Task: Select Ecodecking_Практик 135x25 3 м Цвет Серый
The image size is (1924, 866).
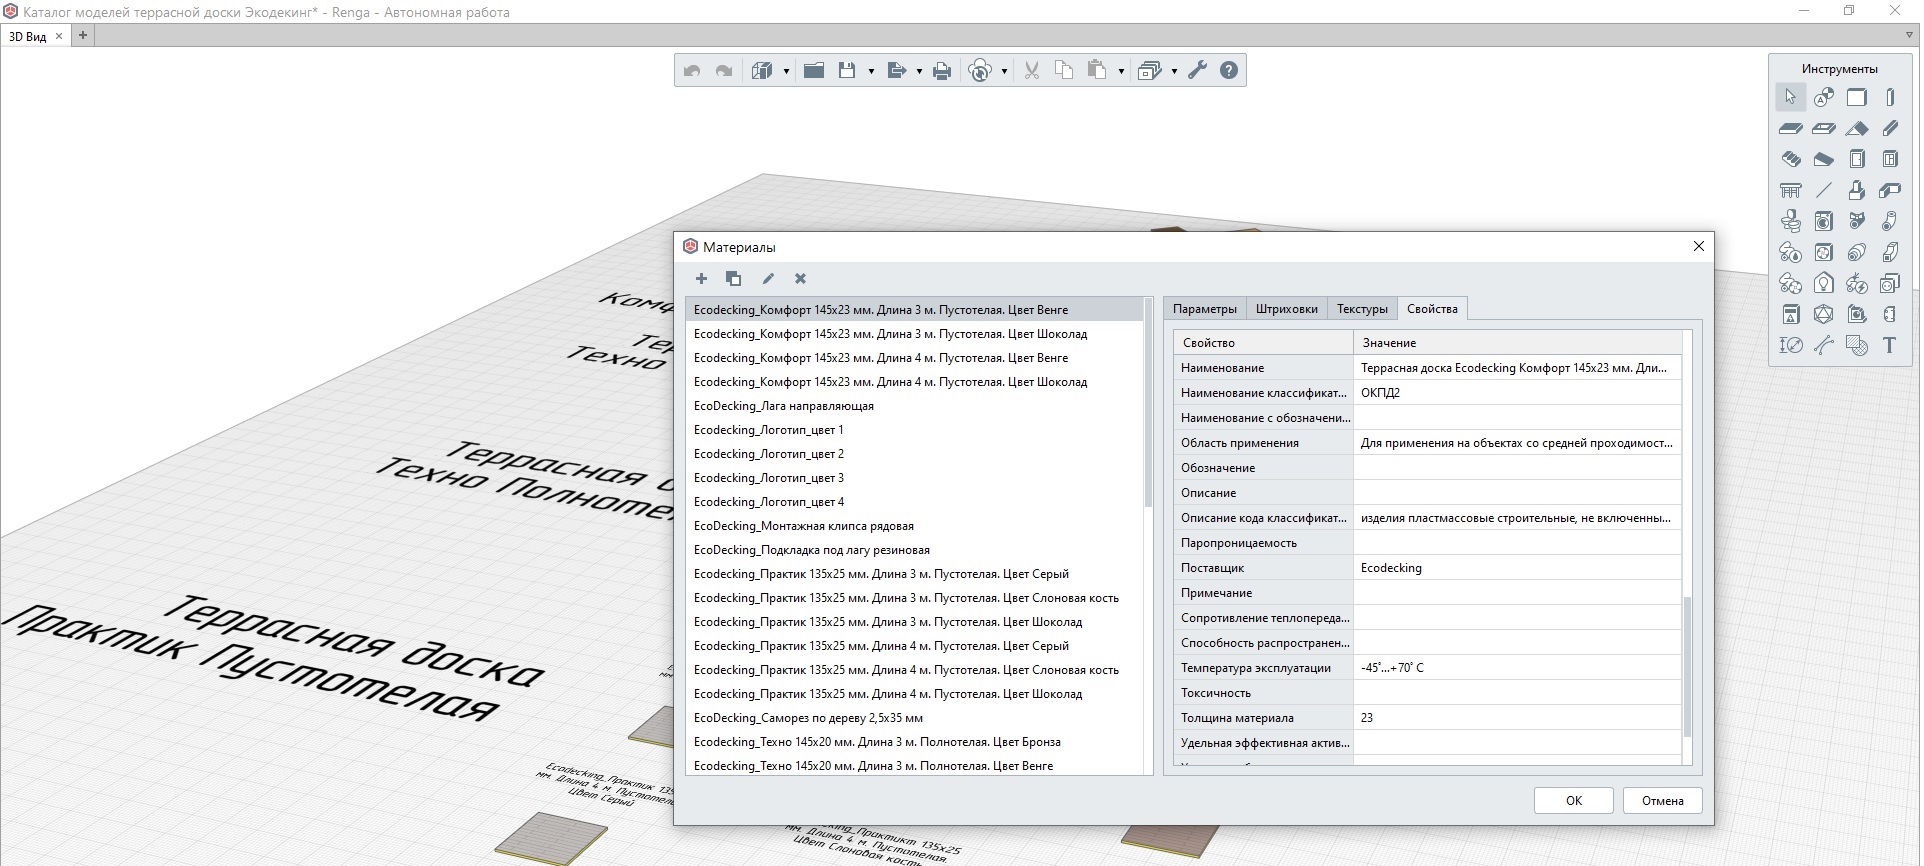Action: (914, 574)
